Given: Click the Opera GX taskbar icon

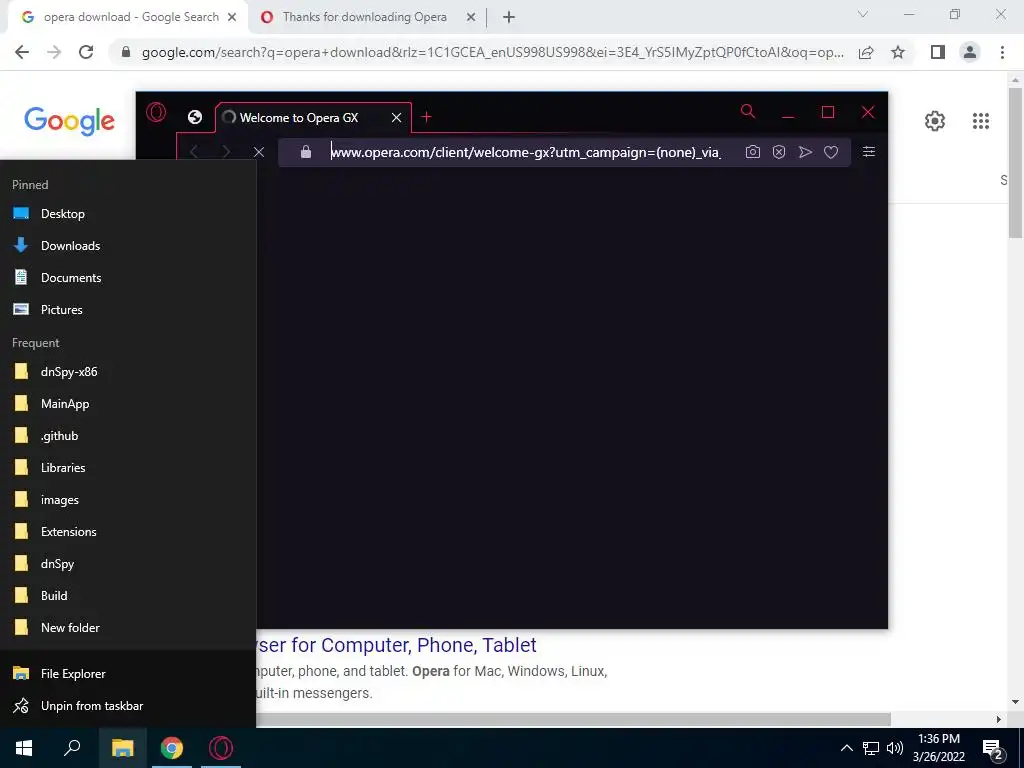Looking at the screenshot, I should [x=221, y=748].
